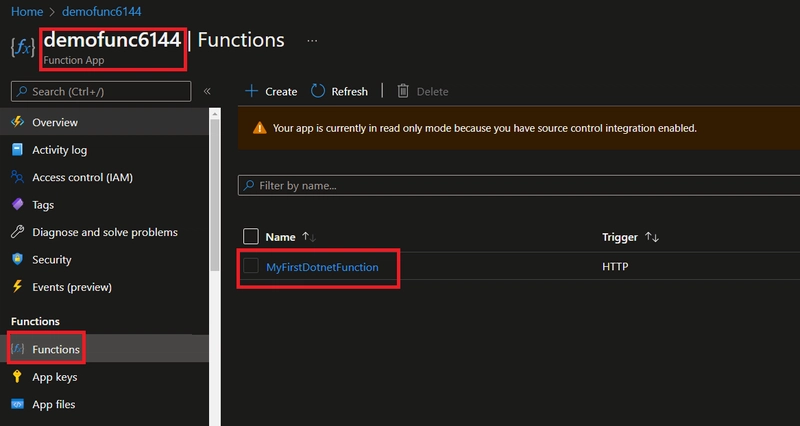This screenshot has width=800, height=426.
Task: Click the Security shield icon
Action: click(x=16, y=259)
